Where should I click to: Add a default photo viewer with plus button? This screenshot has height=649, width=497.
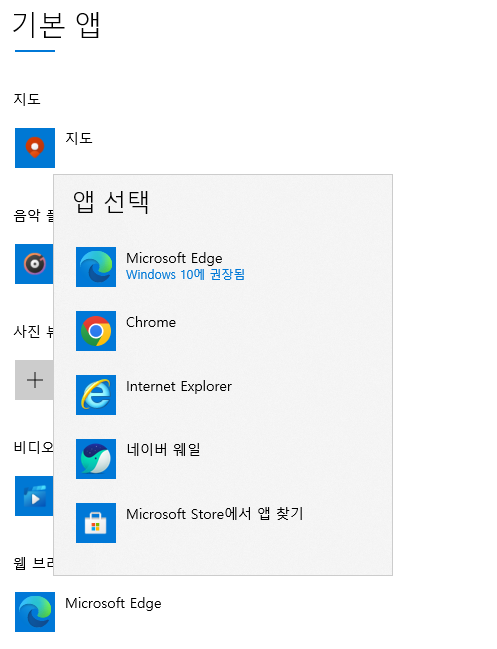coord(34,380)
